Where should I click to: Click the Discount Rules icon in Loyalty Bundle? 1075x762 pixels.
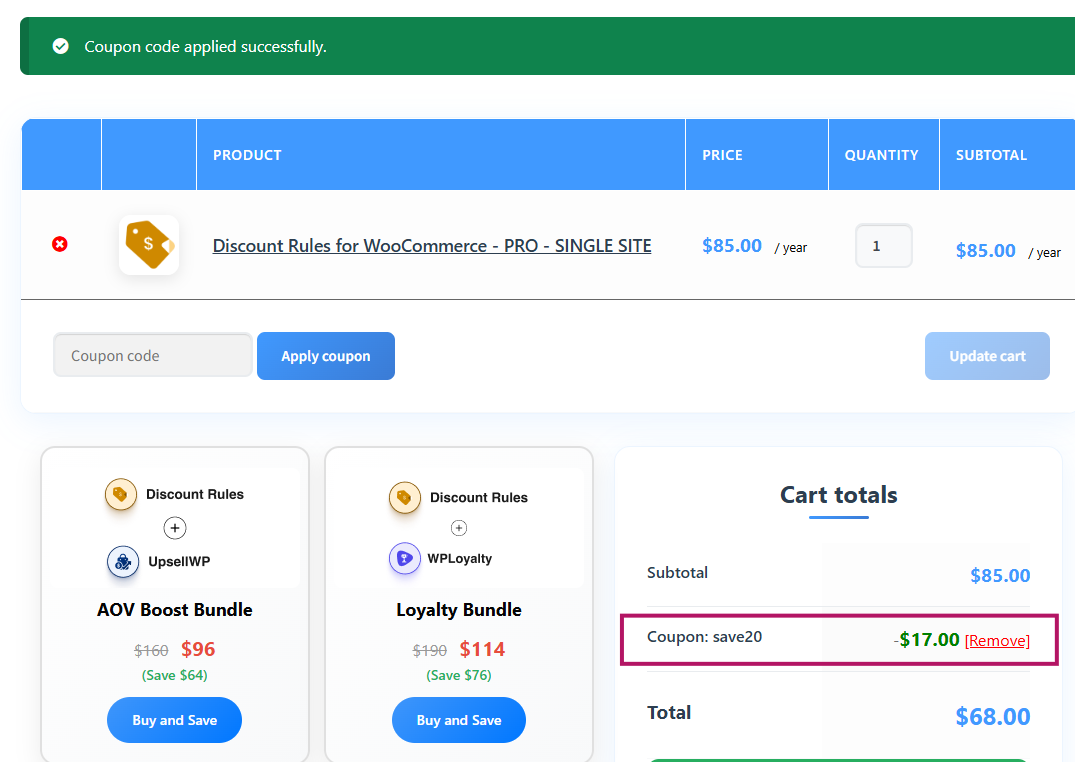point(404,497)
